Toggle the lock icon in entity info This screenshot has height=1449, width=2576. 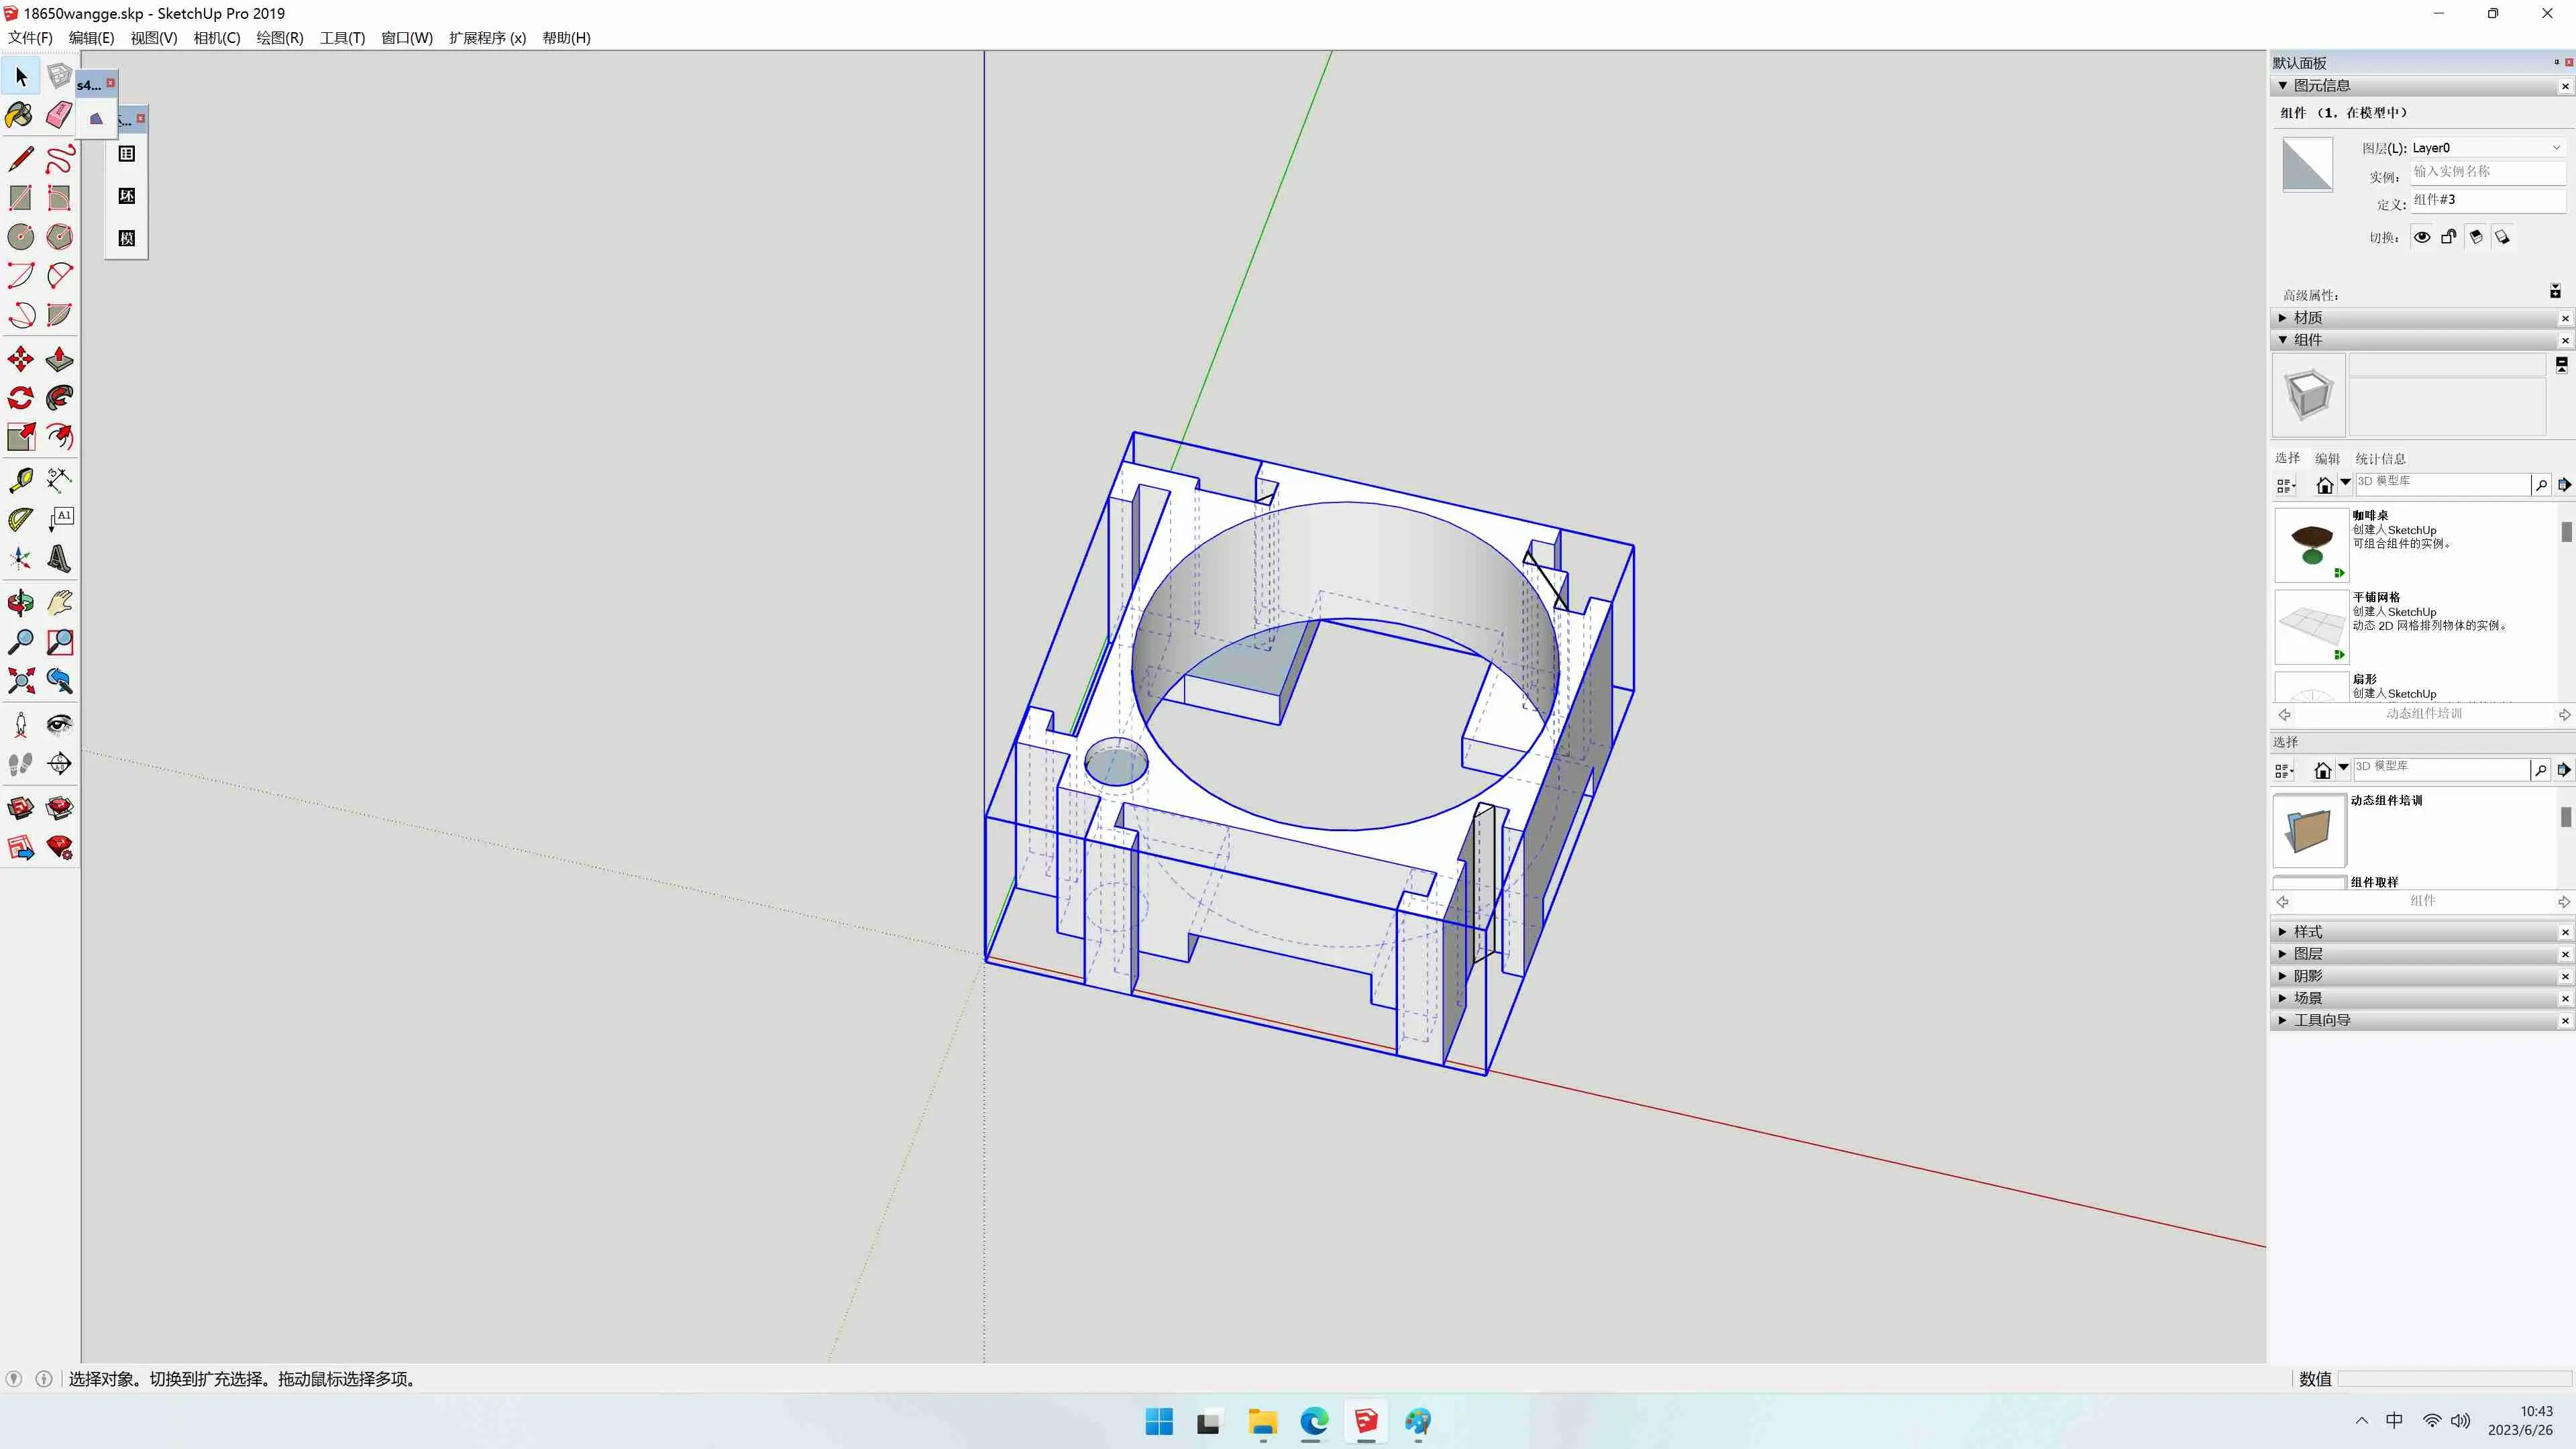coord(2448,237)
